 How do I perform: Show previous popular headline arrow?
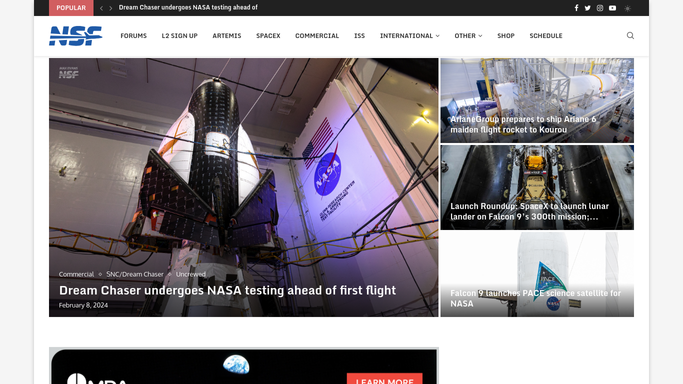click(101, 8)
